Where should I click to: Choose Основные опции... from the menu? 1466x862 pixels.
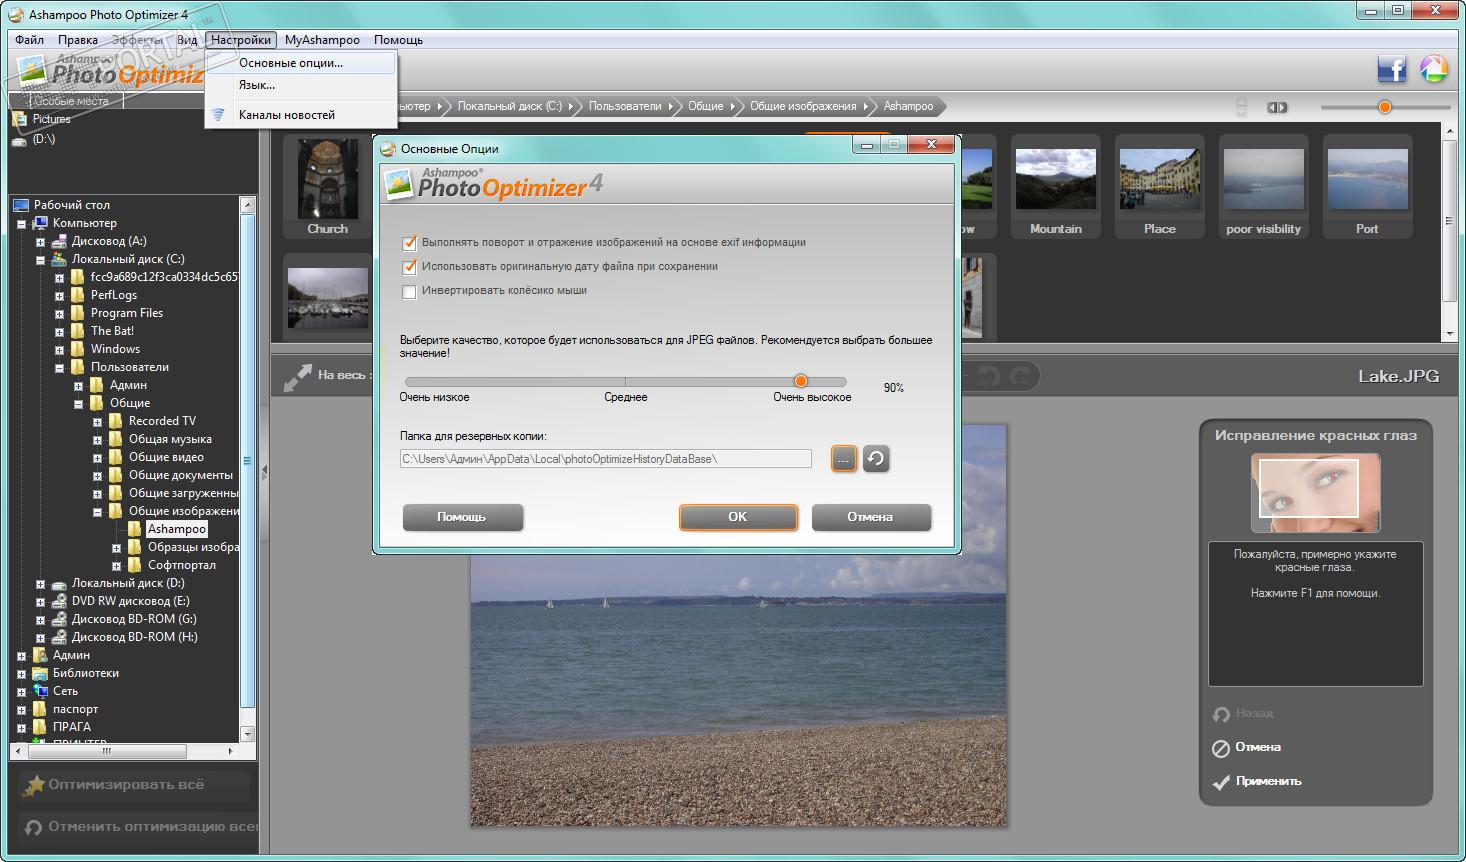[301, 63]
